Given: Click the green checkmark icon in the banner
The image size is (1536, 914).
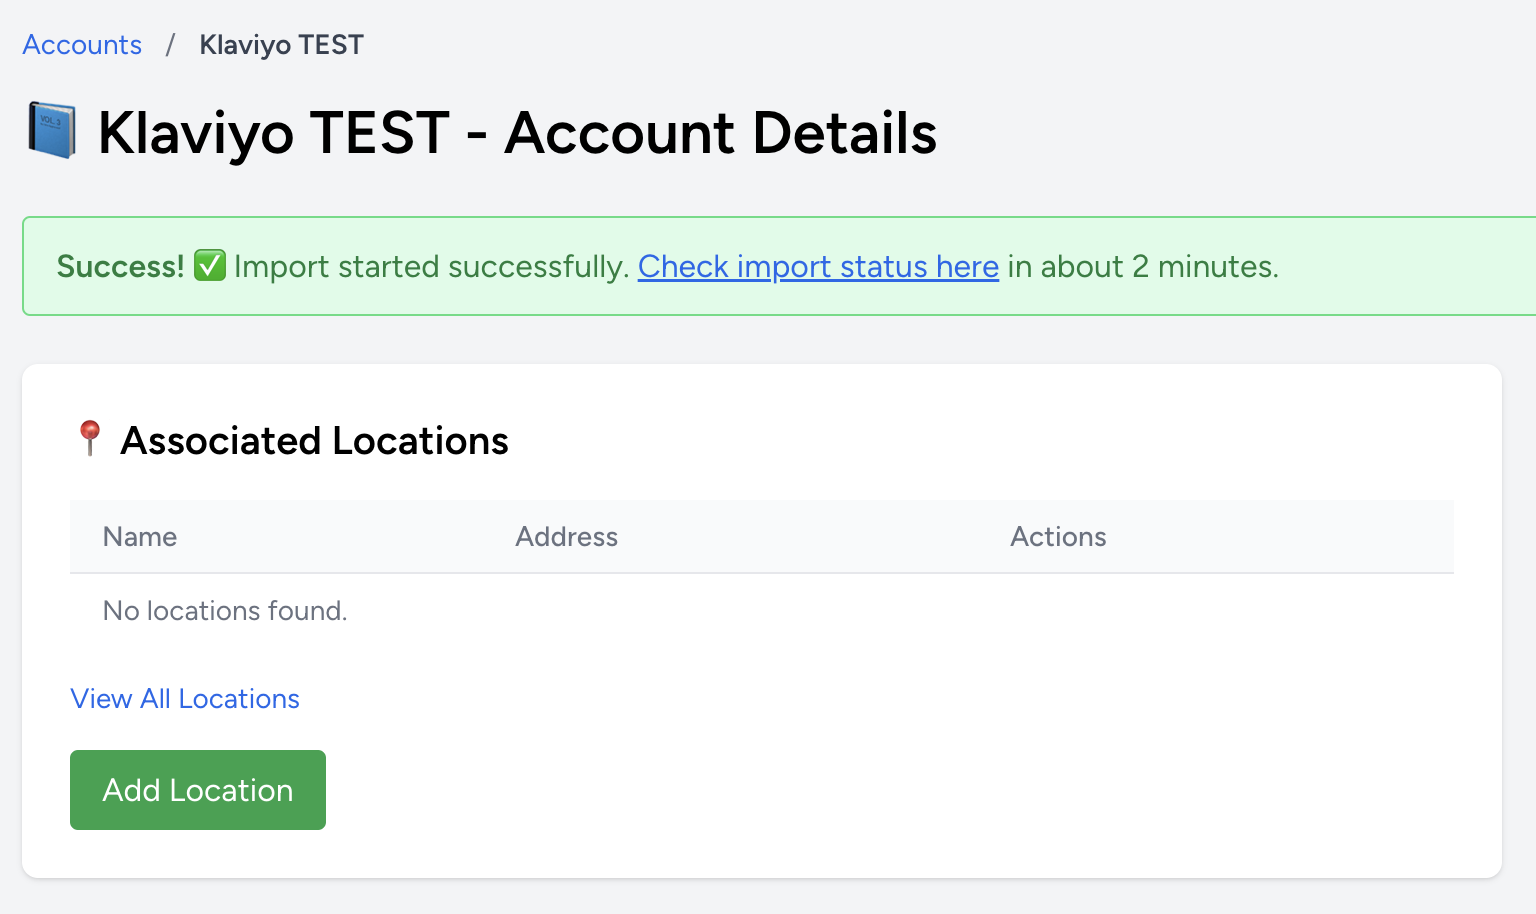Looking at the screenshot, I should pos(209,266).
